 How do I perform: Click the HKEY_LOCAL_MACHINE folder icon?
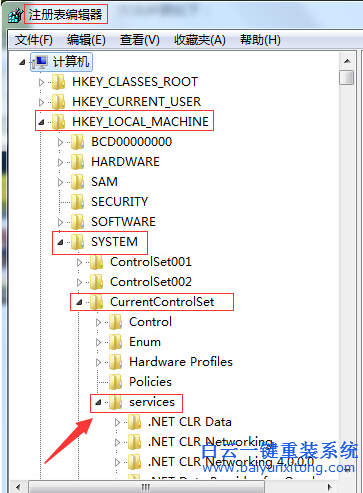(59, 122)
